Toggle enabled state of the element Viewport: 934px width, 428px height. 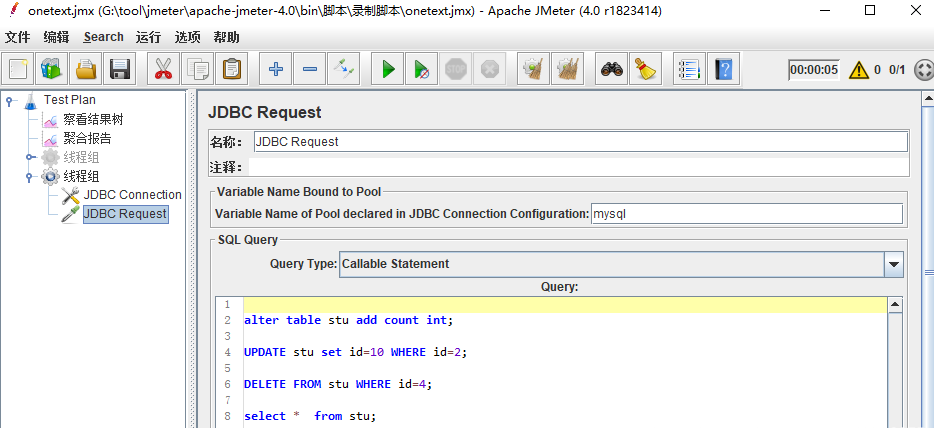[x=344, y=69]
